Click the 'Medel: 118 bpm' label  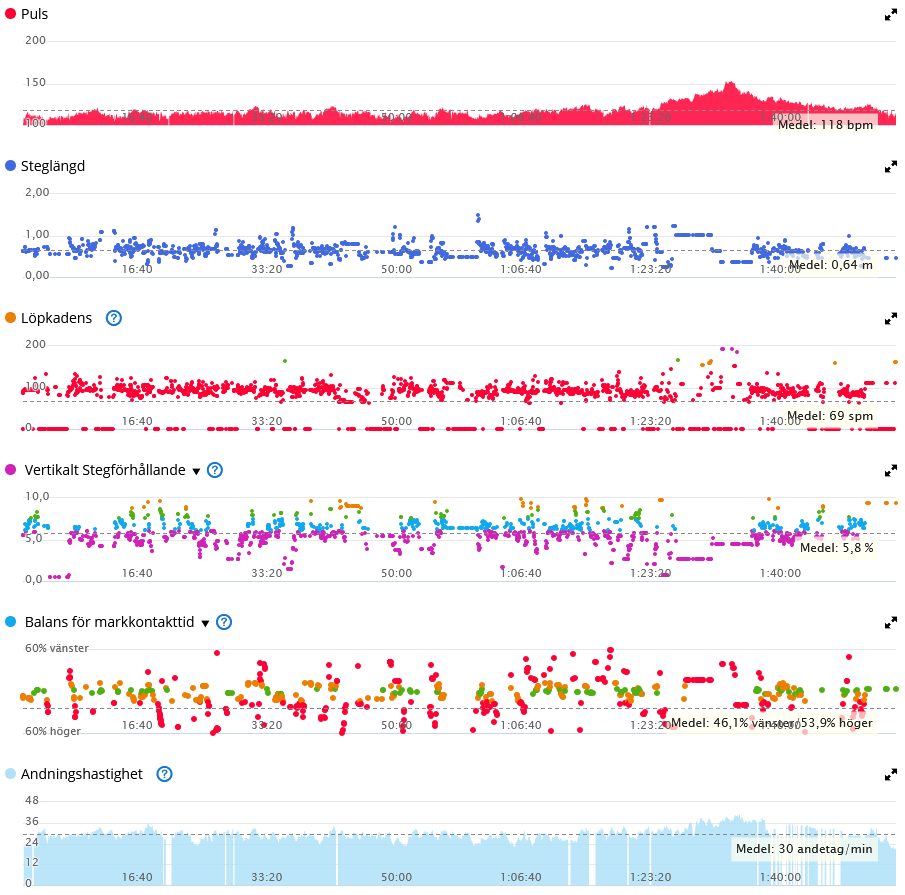pyautogui.click(x=825, y=125)
